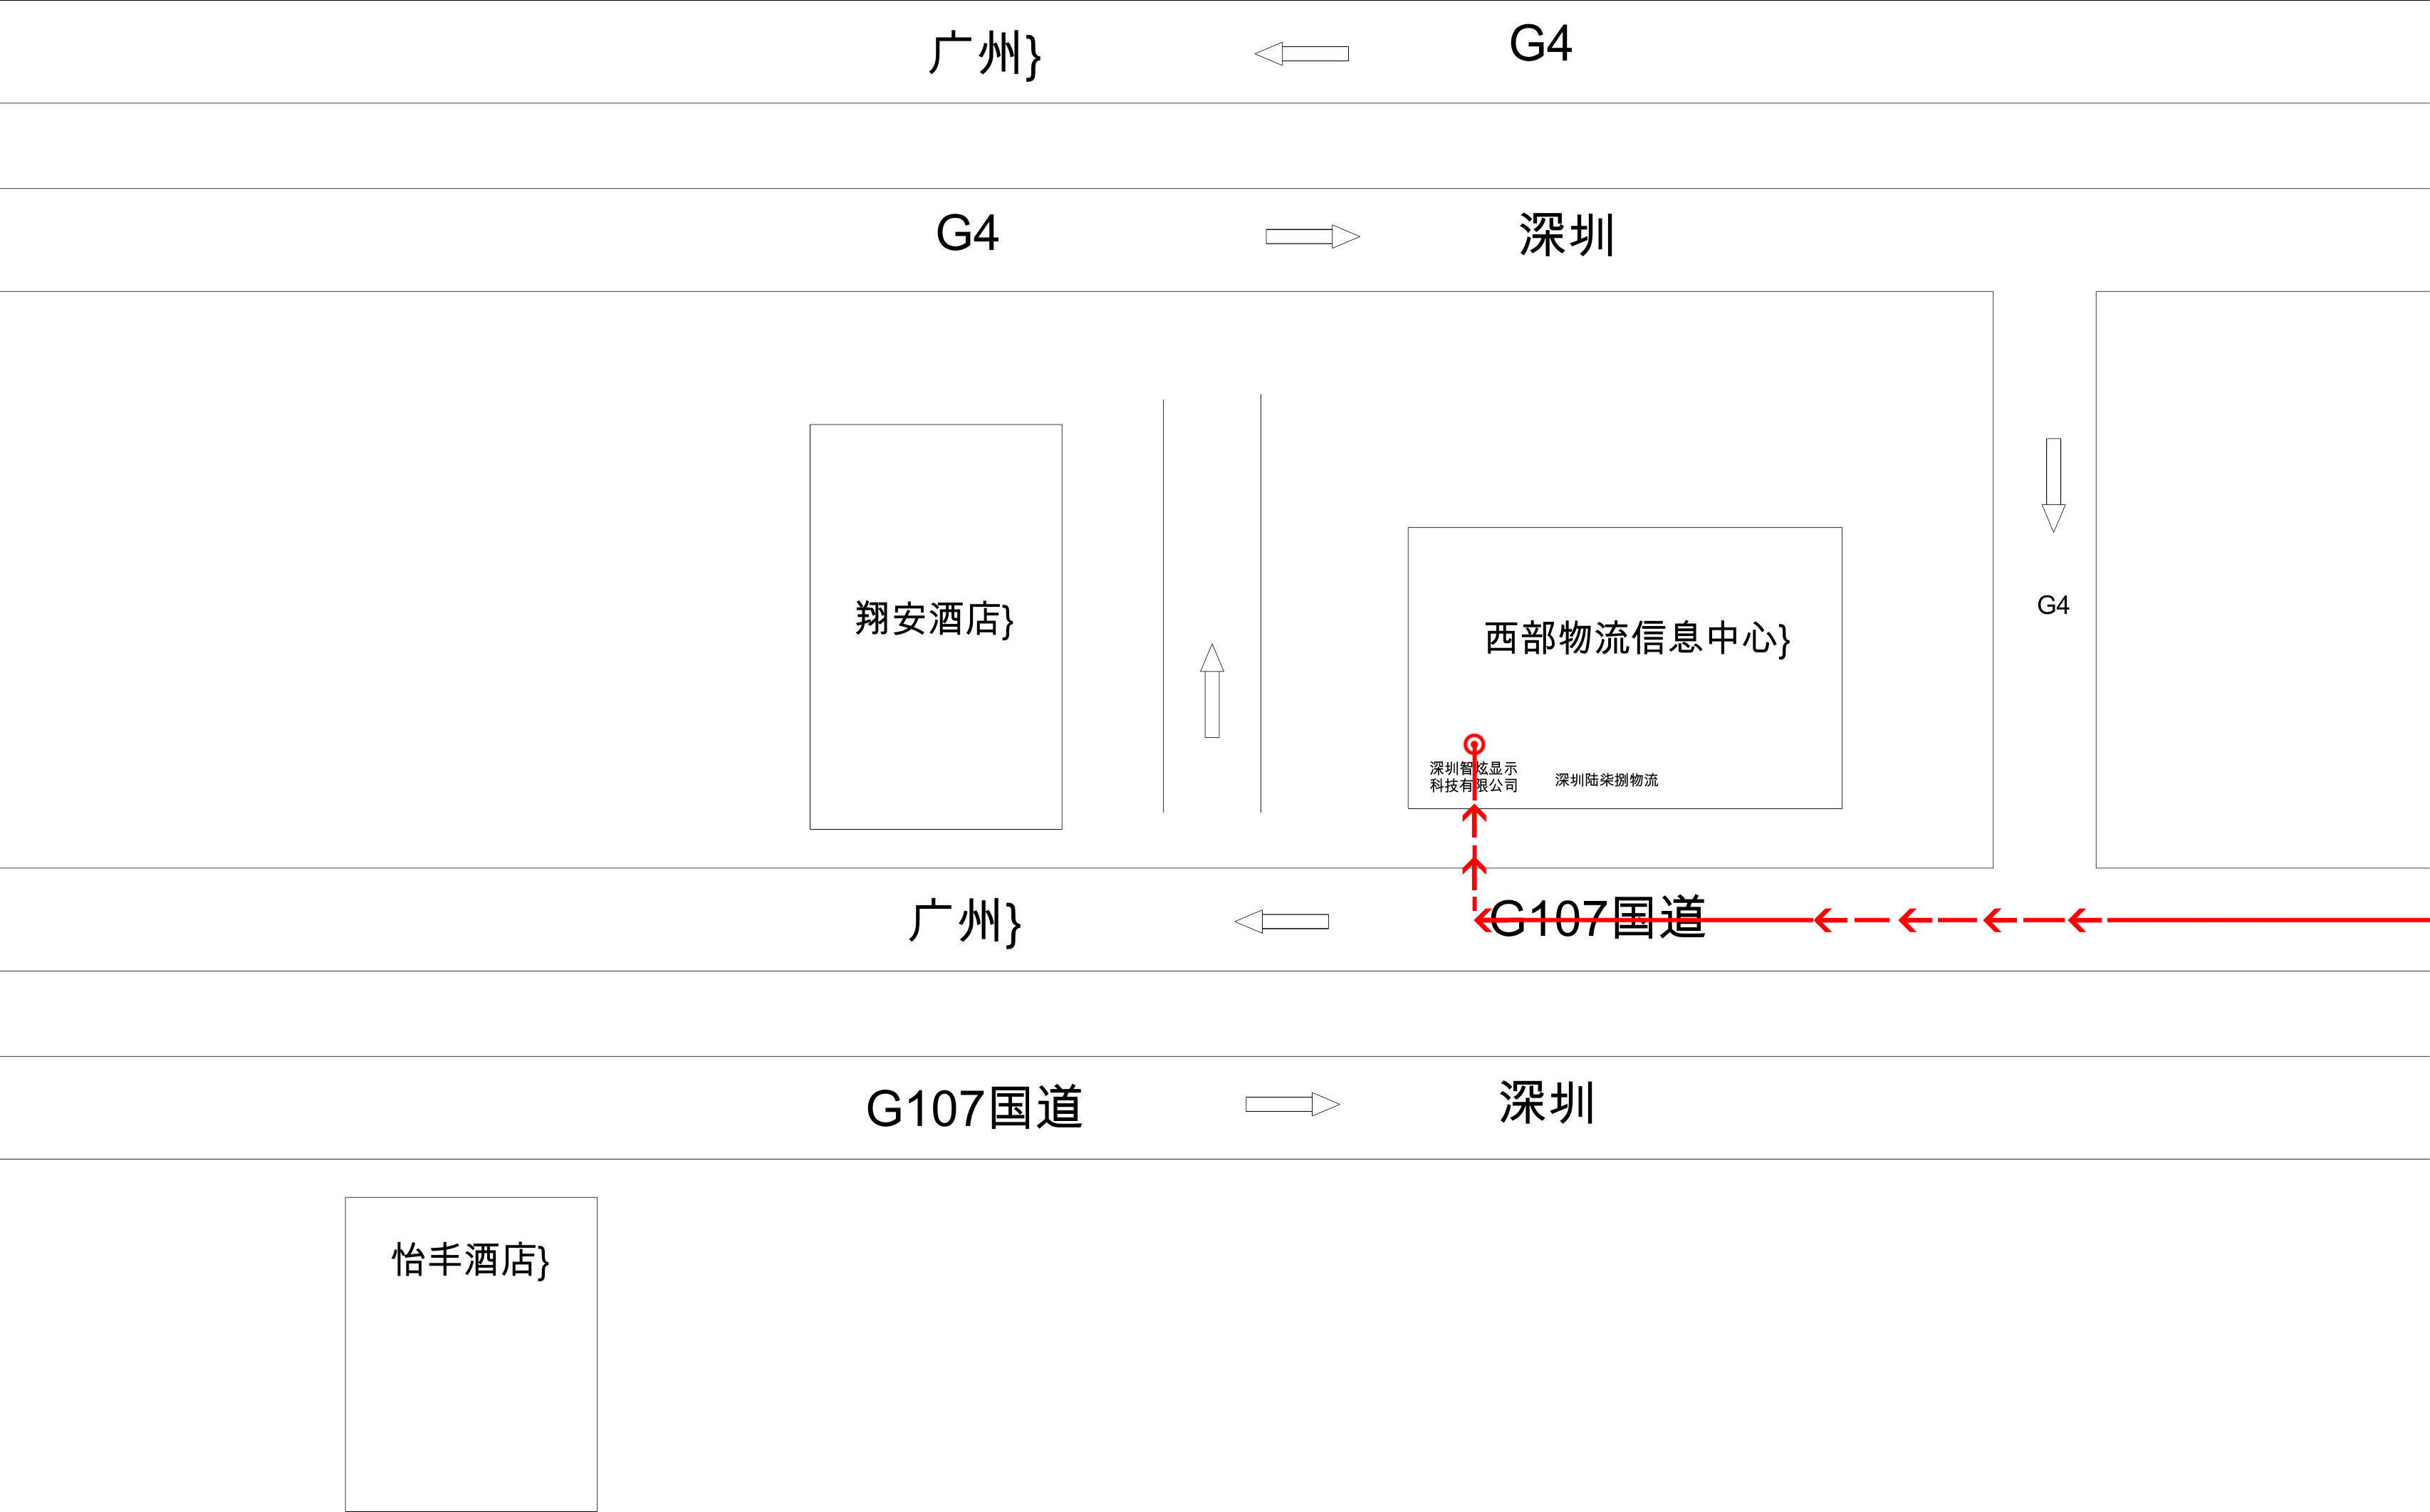Click right arrow after bottom G107国道 label
2430x1512 pixels.
tap(1292, 1104)
